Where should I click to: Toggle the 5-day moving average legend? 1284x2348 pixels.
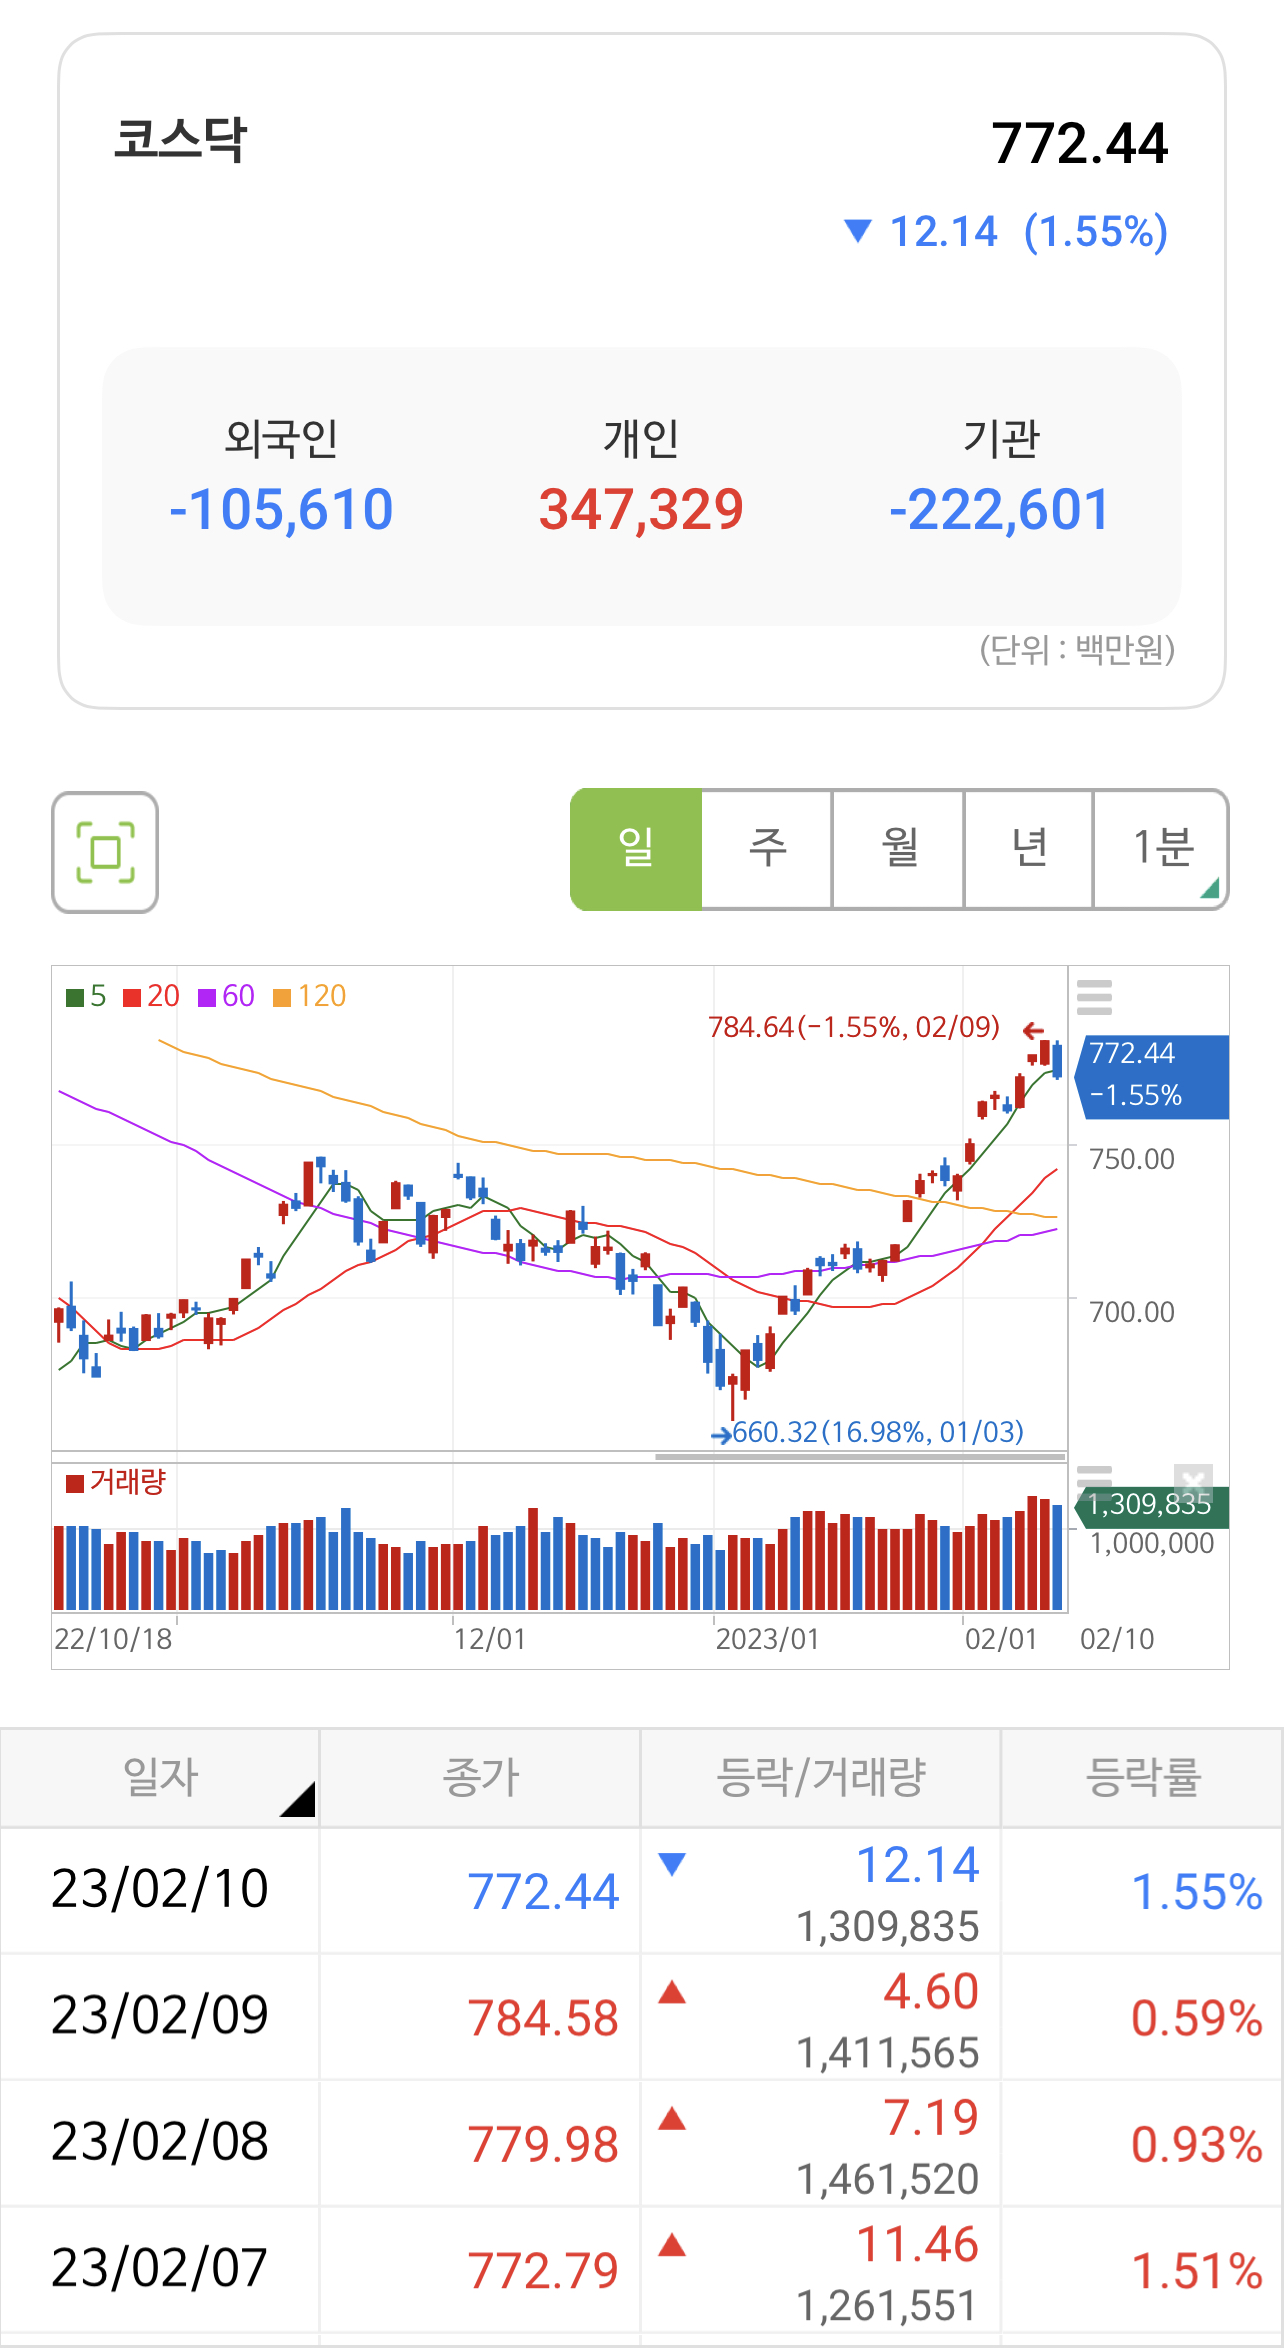tap(86, 996)
